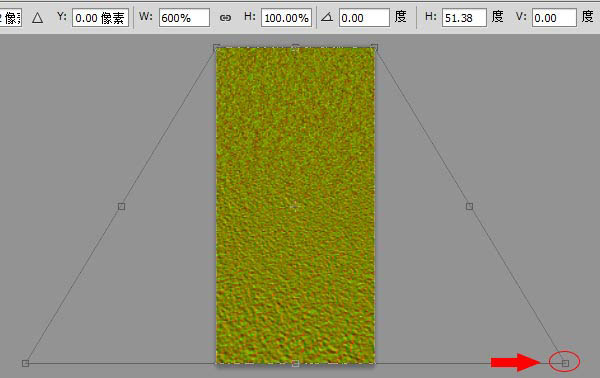This screenshot has height=378, width=600.
Task: Click the transform center reference point
Action: pyautogui.click(x=295, y=206)
